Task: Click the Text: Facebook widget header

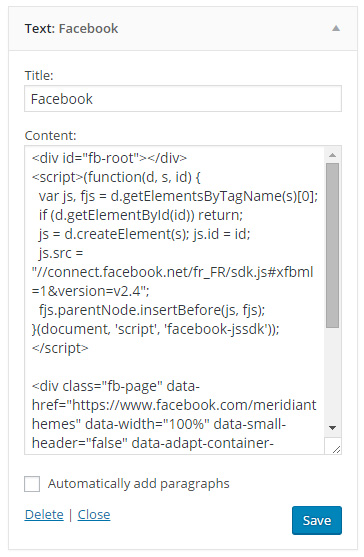Action: click(183, 28)
